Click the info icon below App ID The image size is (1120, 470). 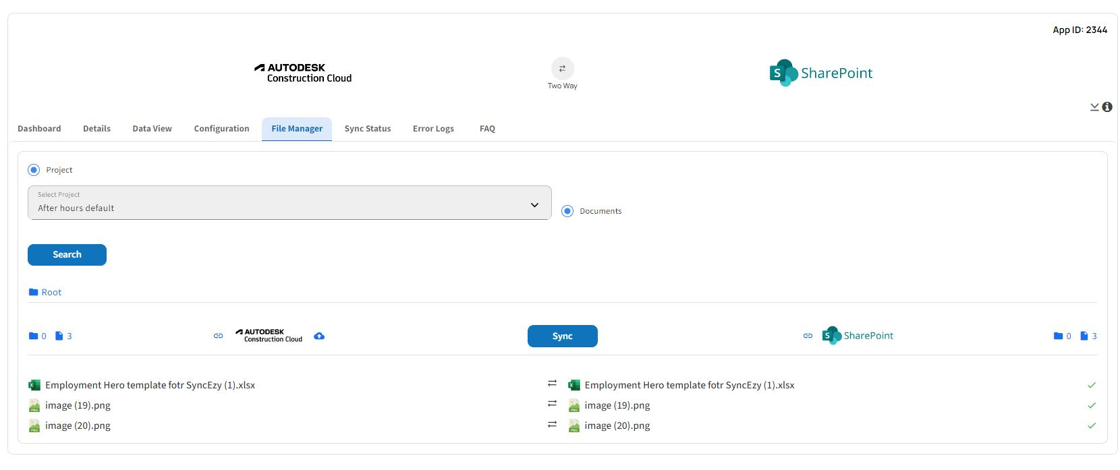[x=1107, y=107]
